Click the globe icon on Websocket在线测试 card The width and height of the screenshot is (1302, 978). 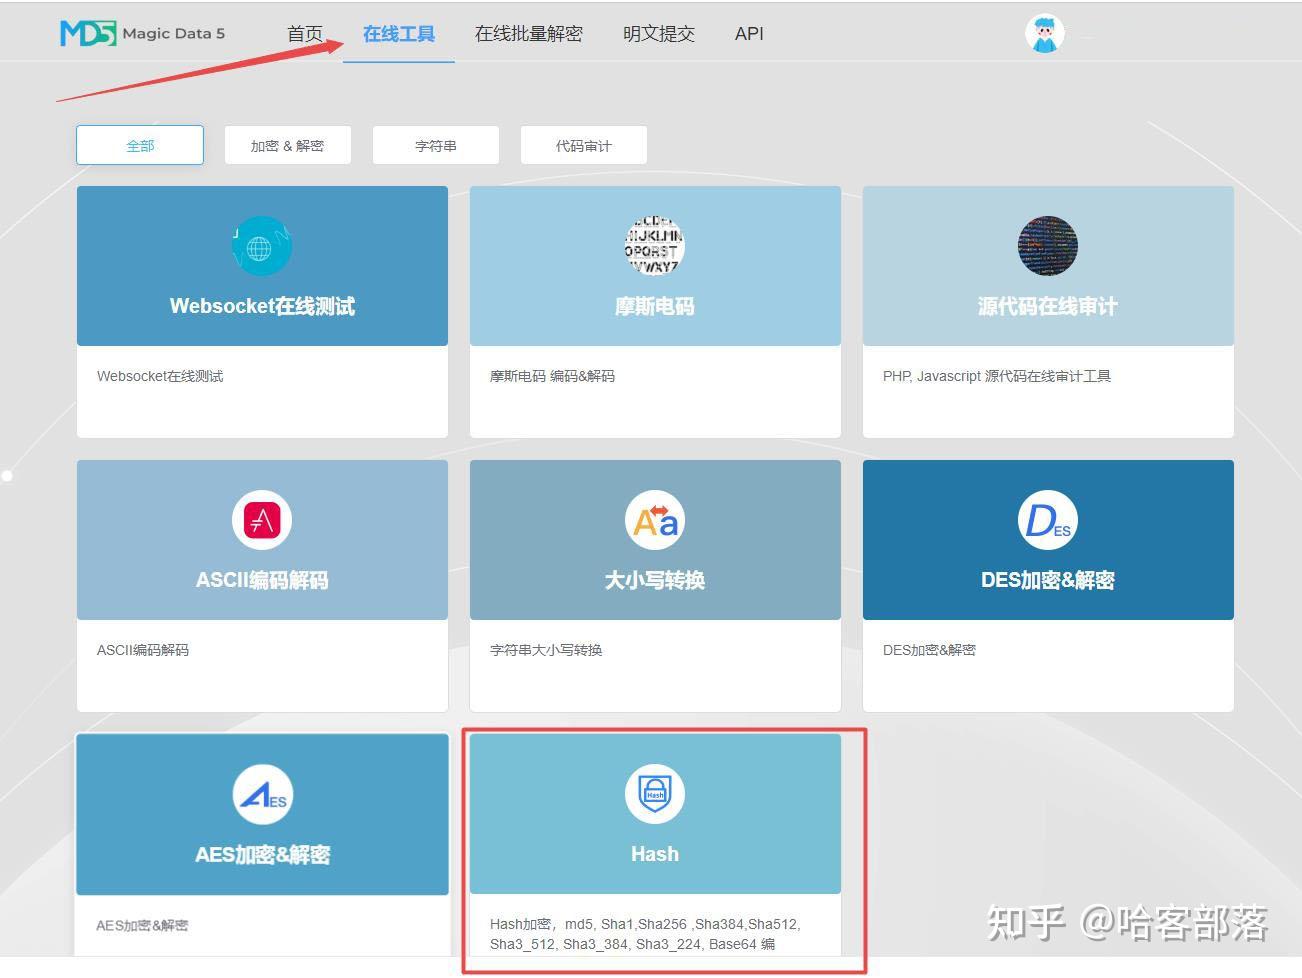tap(261, 246)
